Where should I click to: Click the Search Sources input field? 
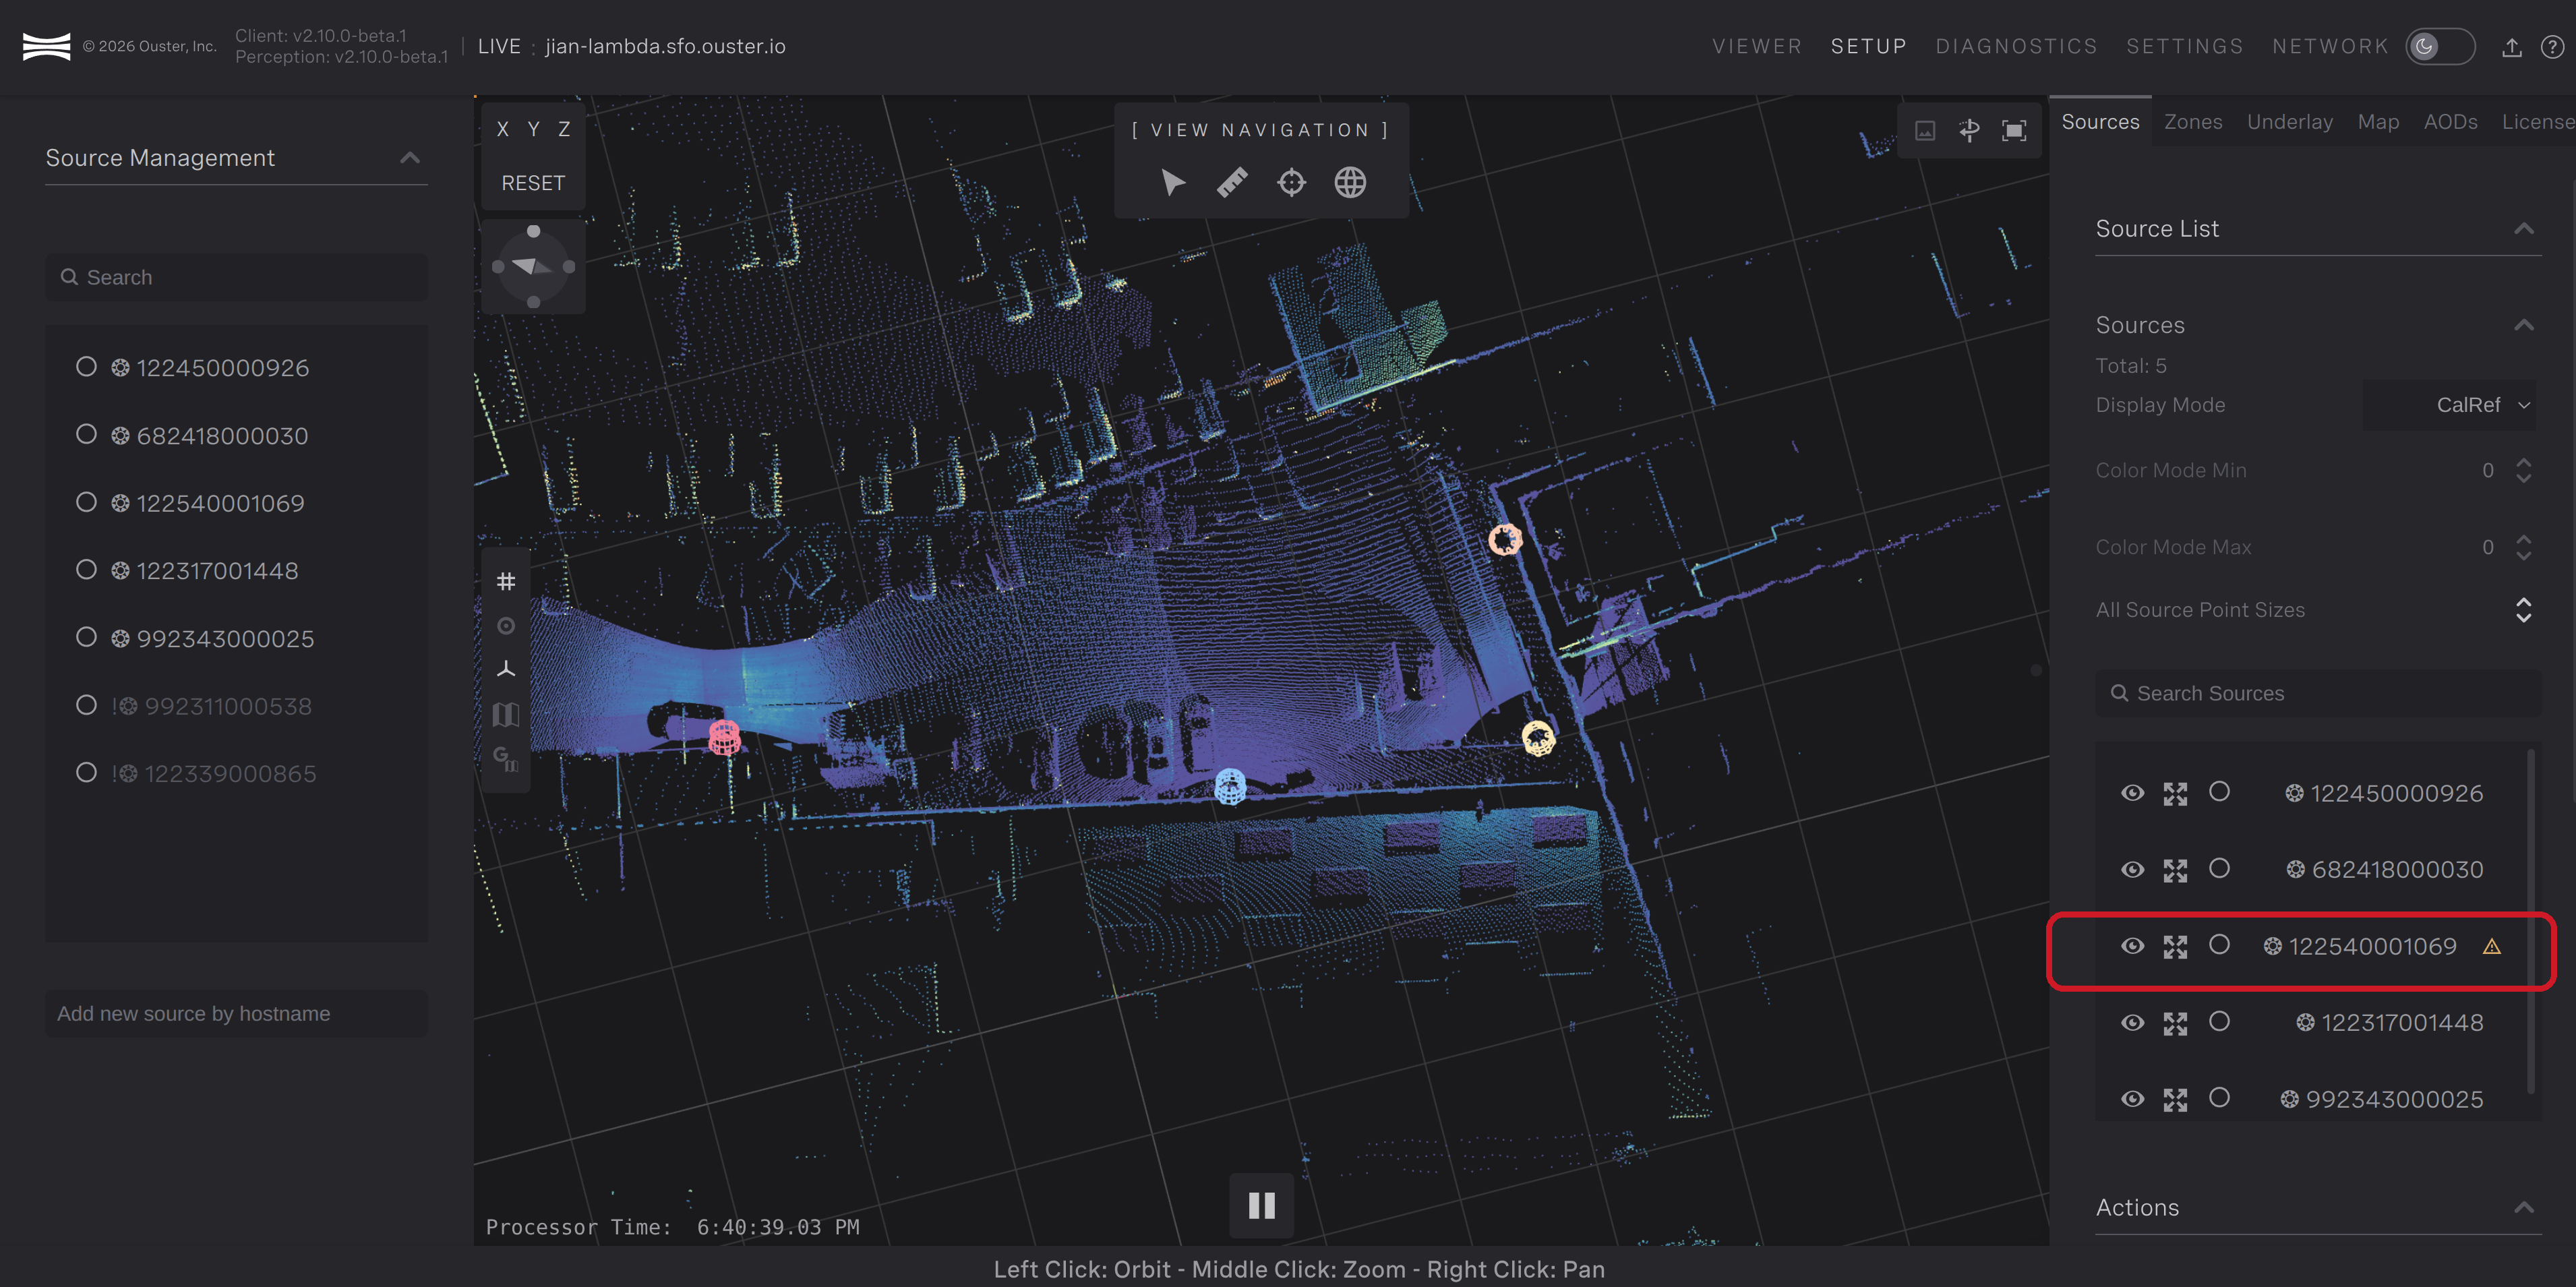[x=2318, y=693]
